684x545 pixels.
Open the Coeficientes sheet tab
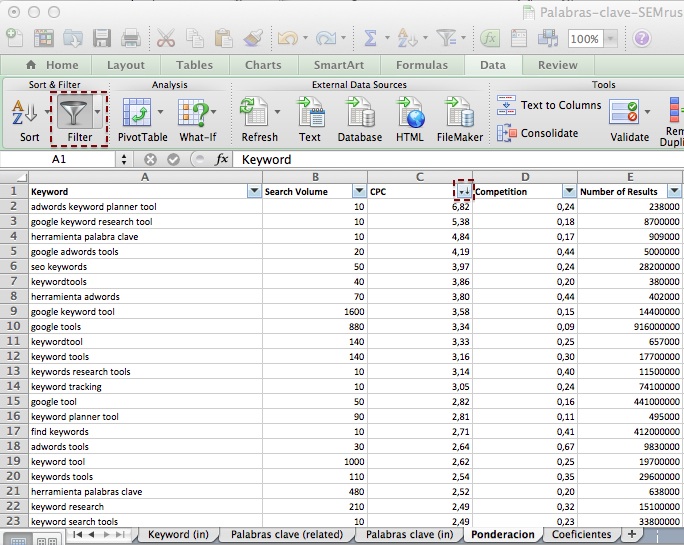(x=581, y=535)
